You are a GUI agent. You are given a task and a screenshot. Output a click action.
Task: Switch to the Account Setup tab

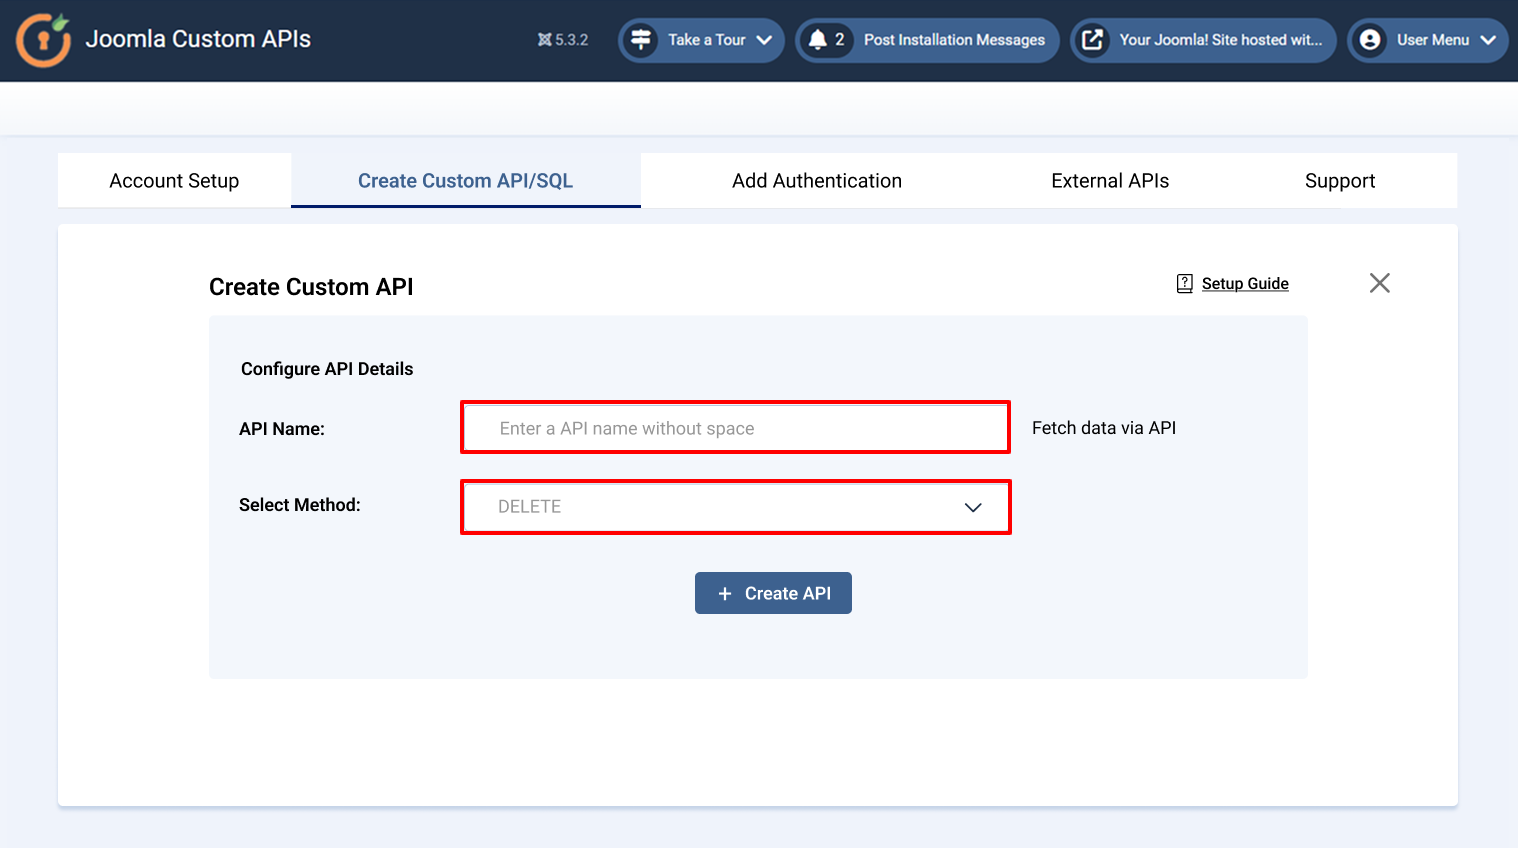174,181
